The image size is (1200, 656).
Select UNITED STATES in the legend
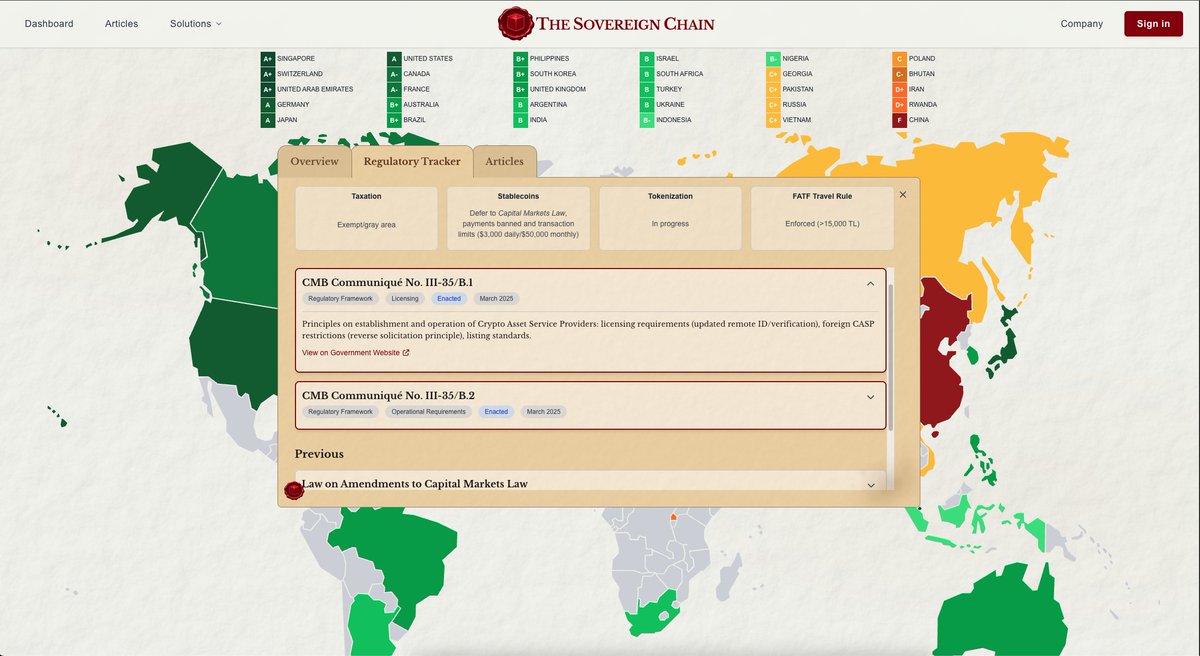(428, 58)
